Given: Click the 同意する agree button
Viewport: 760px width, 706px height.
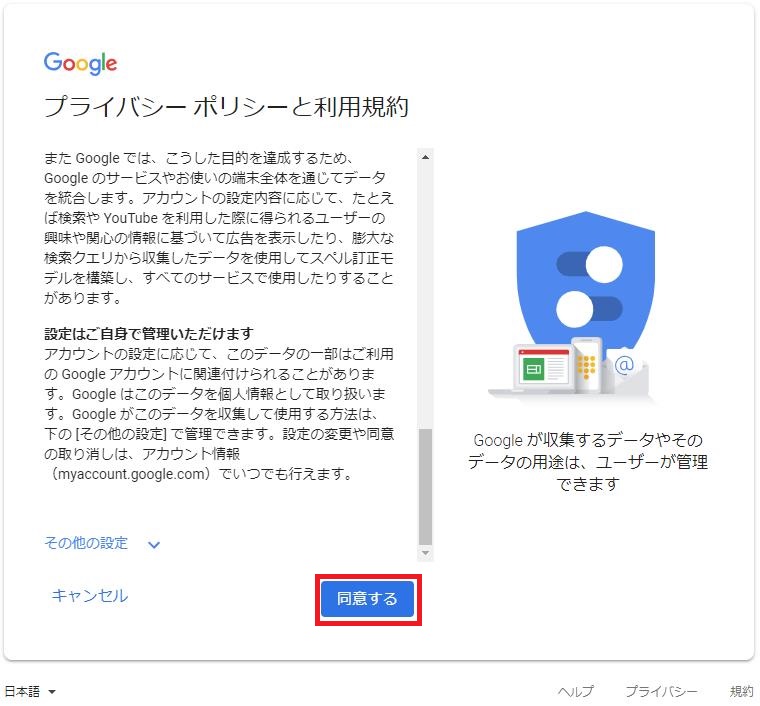Looking at the screenshot, I should 367,599.
